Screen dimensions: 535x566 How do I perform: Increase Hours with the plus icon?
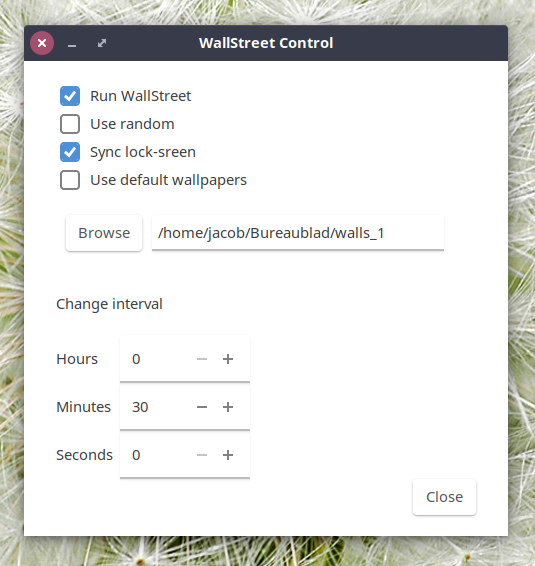228,359
